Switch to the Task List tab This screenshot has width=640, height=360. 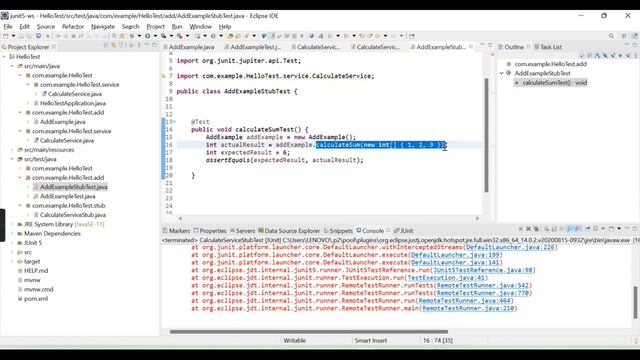pos(548,47)
